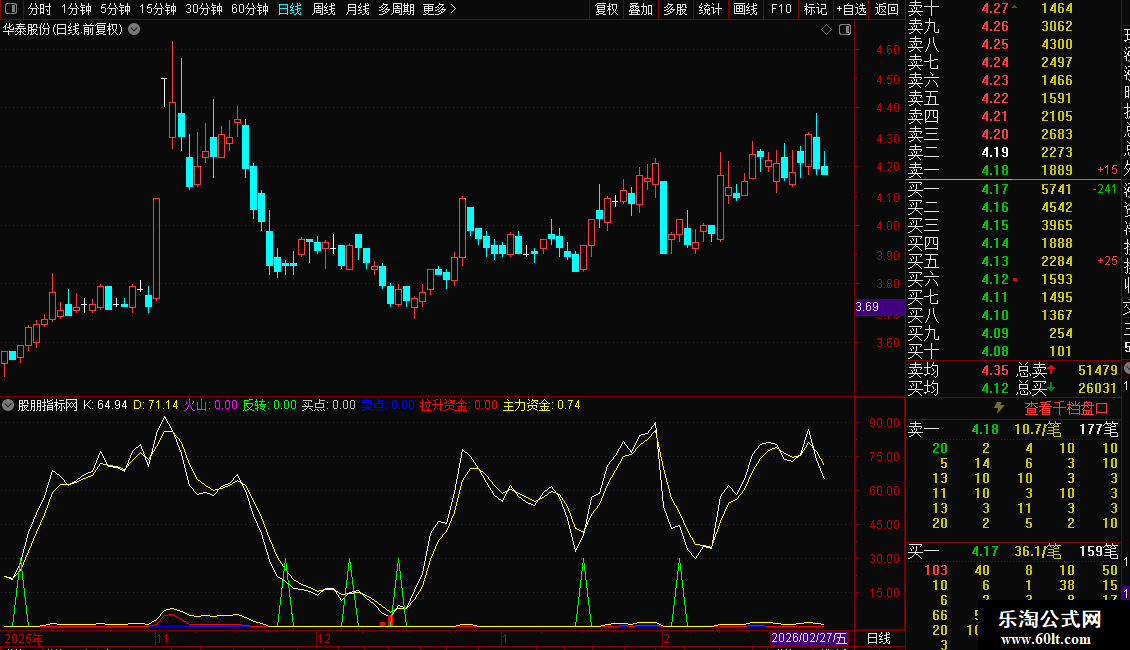The height and width of the screenshot is (650, 1130).
Task: Click the 日线 period label at bottom
Action: click(x=878, y=638)
